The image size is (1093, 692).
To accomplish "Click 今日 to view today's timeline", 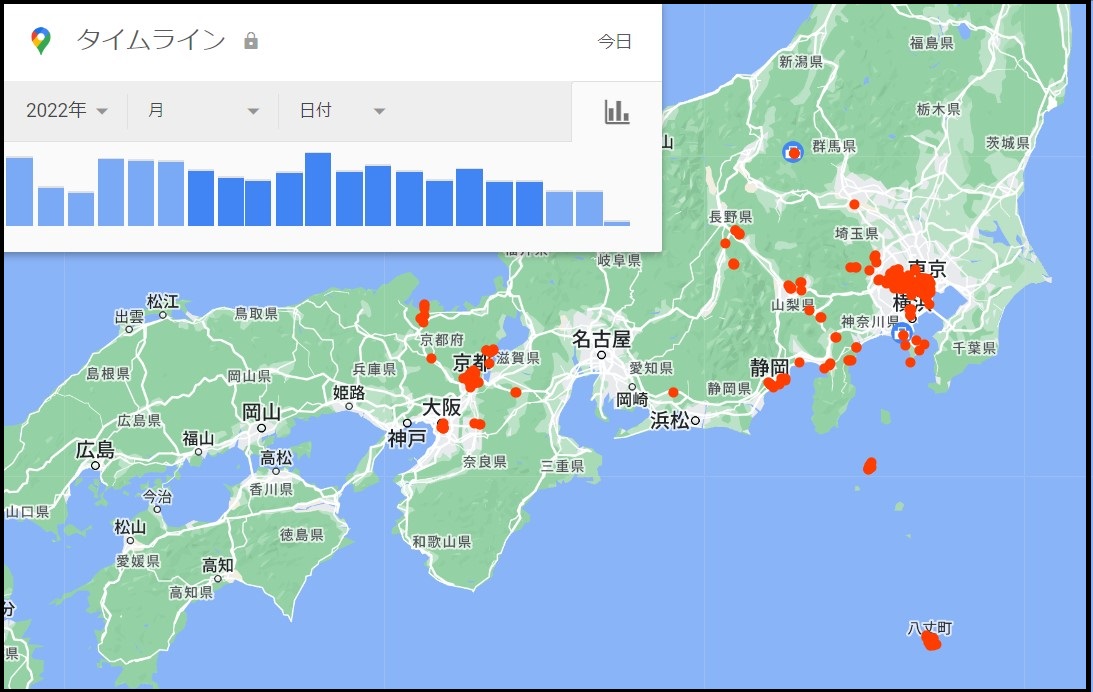I will (615, 42).
